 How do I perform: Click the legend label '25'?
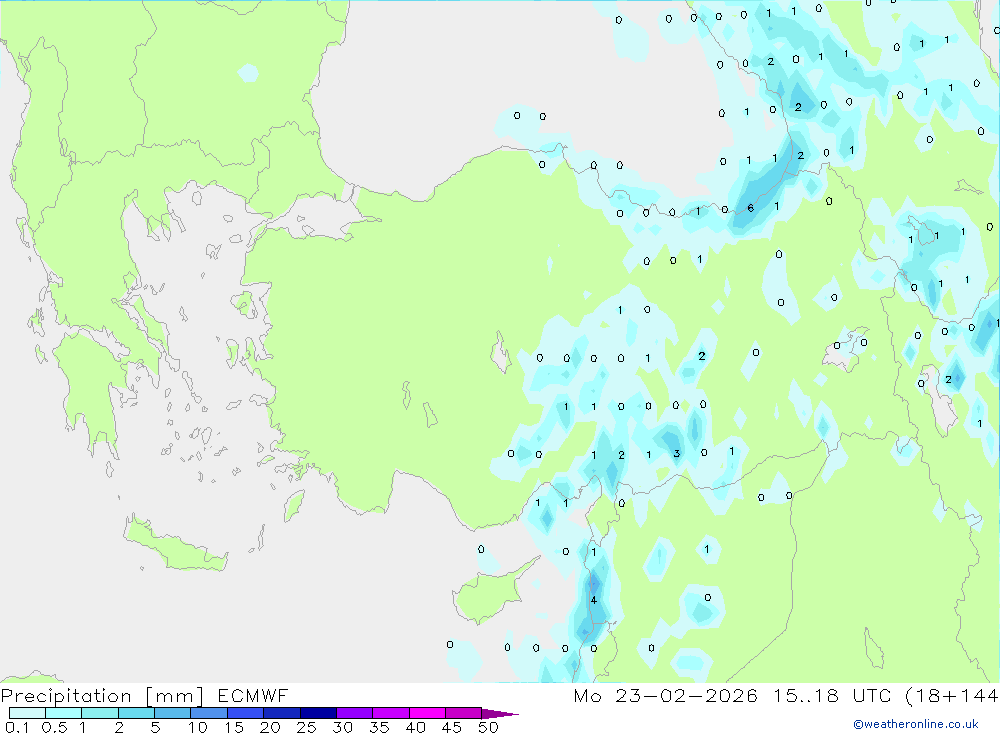(x=306, y=727)
